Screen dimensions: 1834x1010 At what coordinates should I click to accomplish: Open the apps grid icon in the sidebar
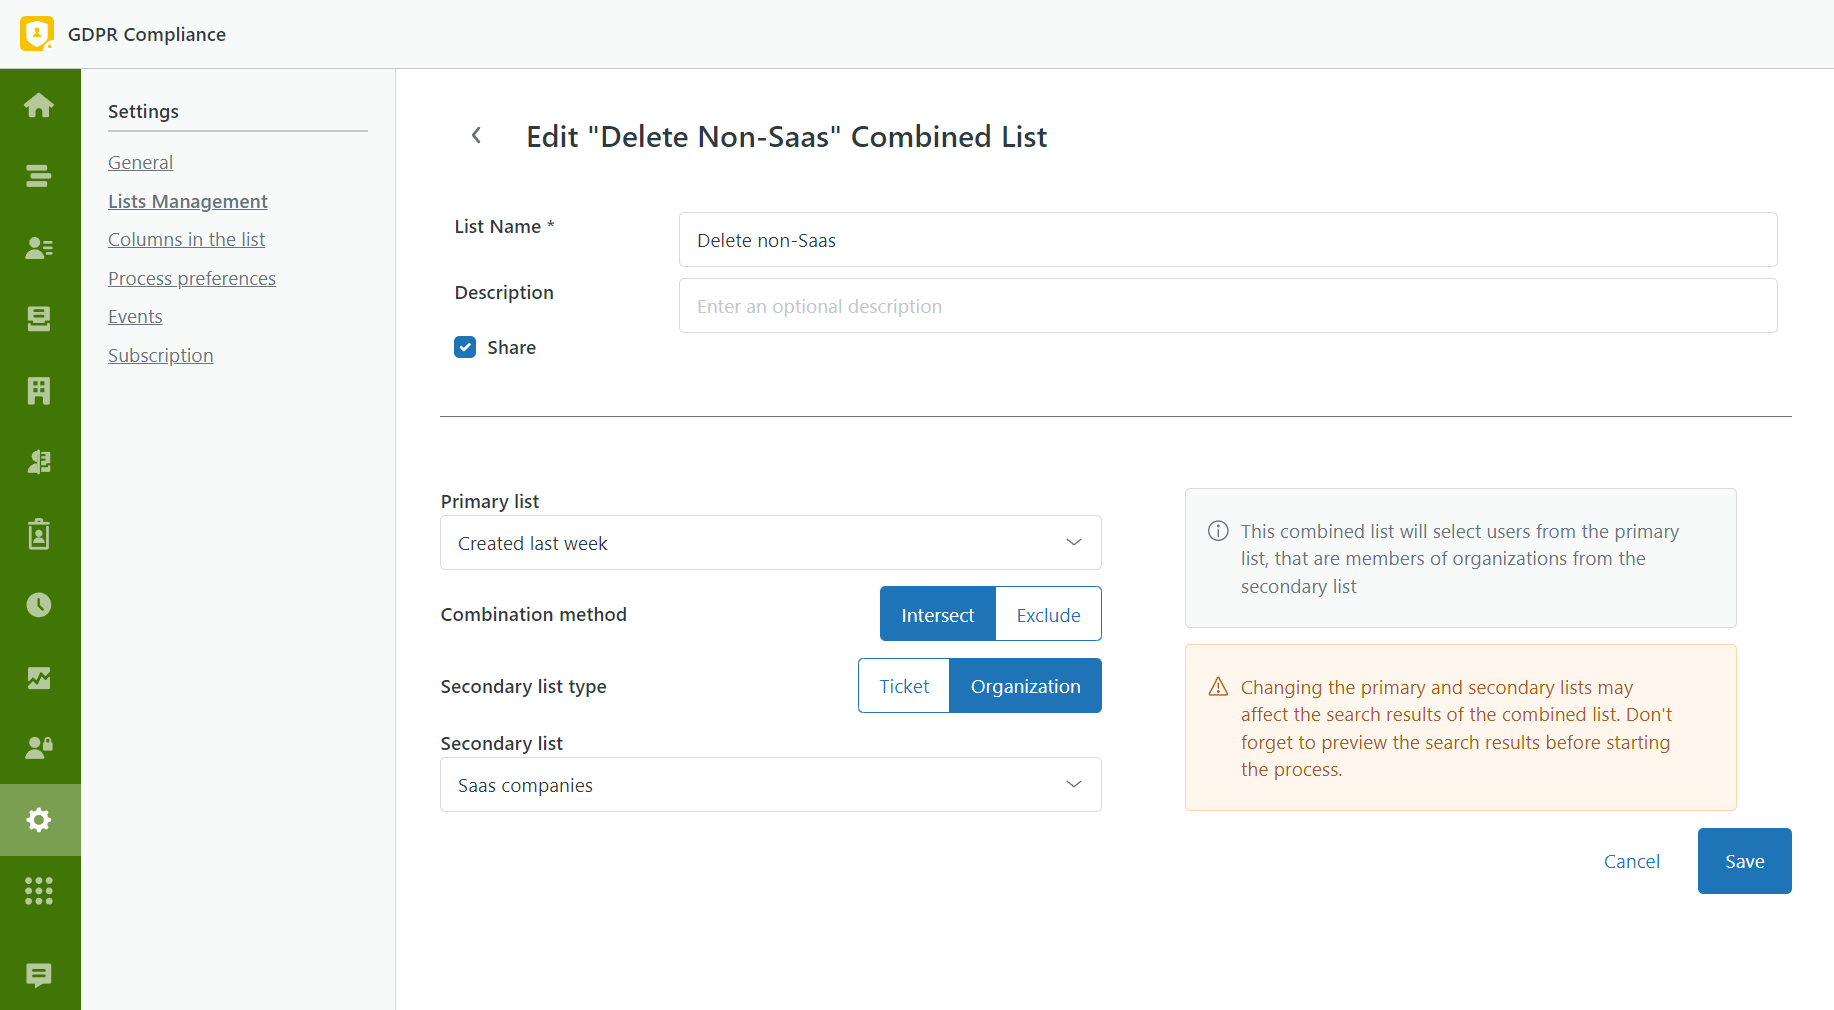tap(39, 890)
